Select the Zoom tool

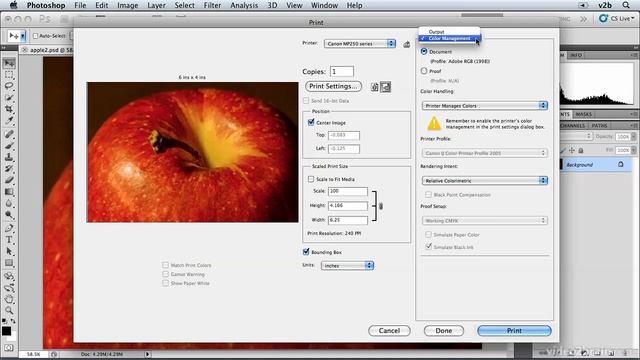pyautogui.click(x=9, y=311)
